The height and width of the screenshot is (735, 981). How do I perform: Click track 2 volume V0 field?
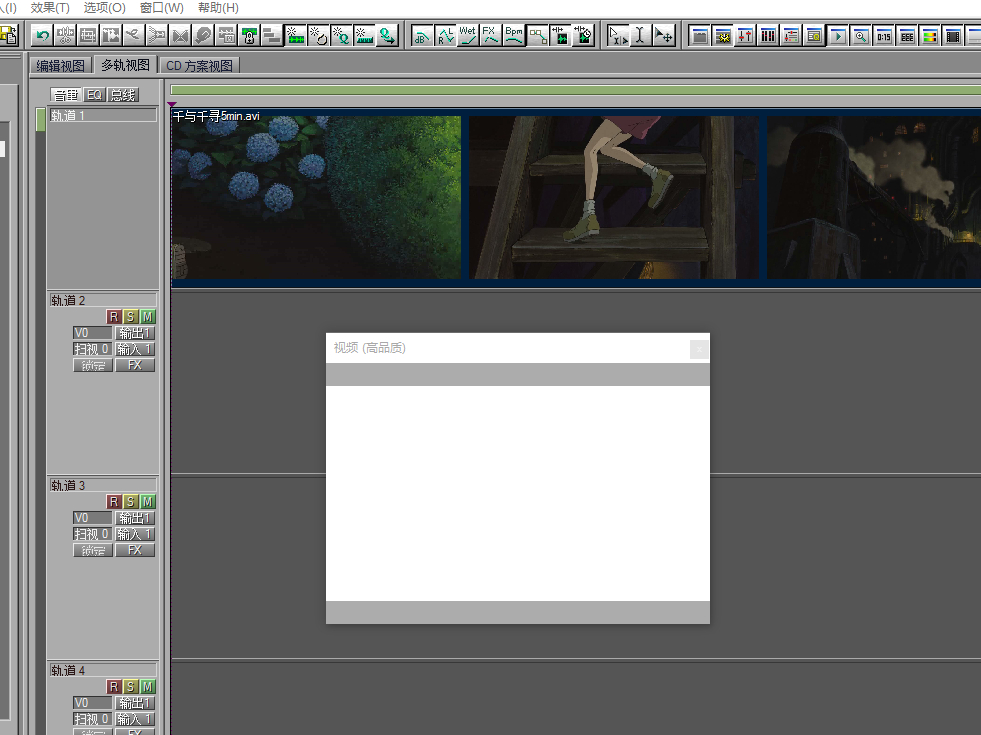tap(92, 333)
